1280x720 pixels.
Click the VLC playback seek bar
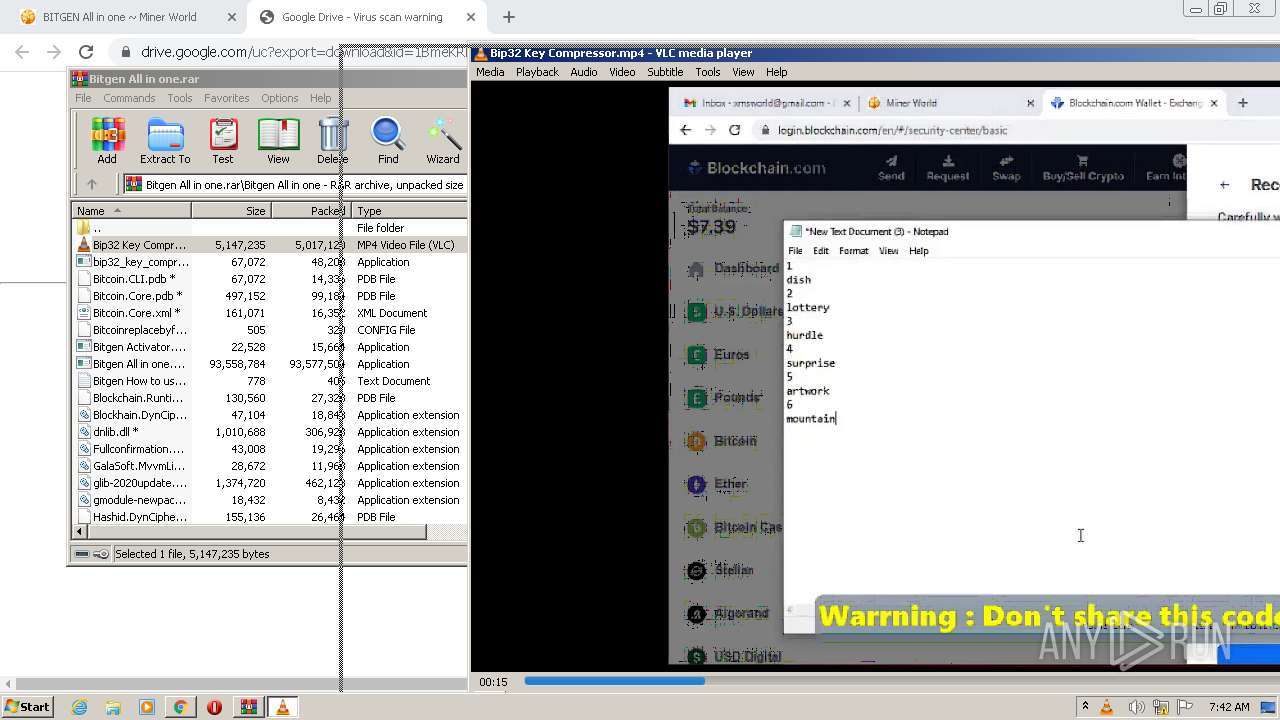pos(900,681)
